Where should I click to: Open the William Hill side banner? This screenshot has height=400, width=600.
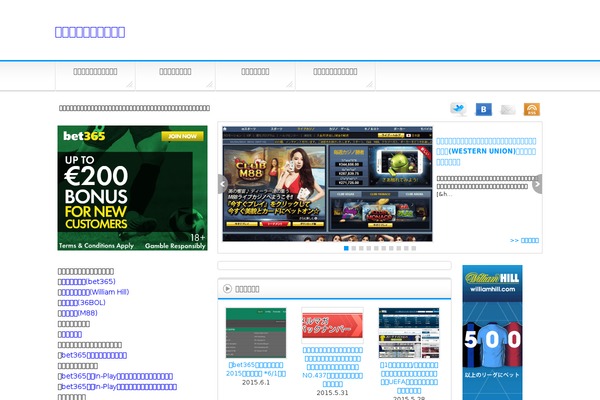(492, 332)
